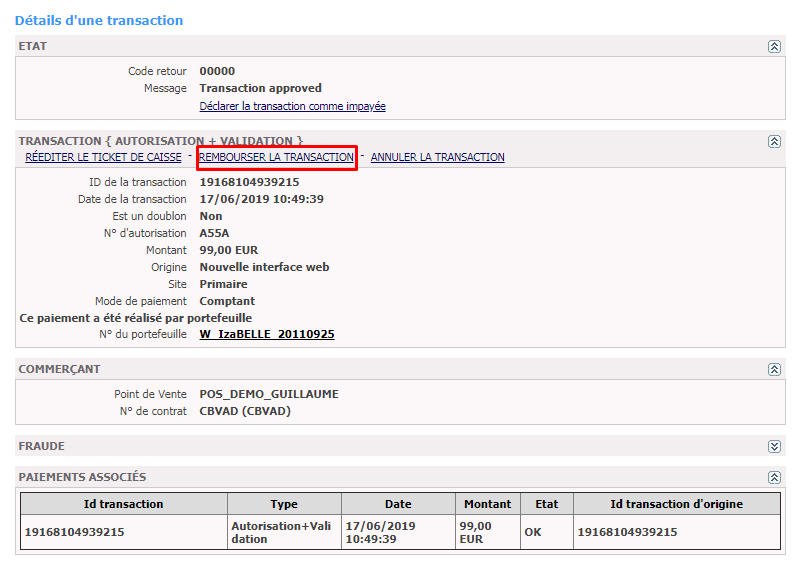Click the Id transaction column header
The image size is (803, 581).
(x=123, y=504)
